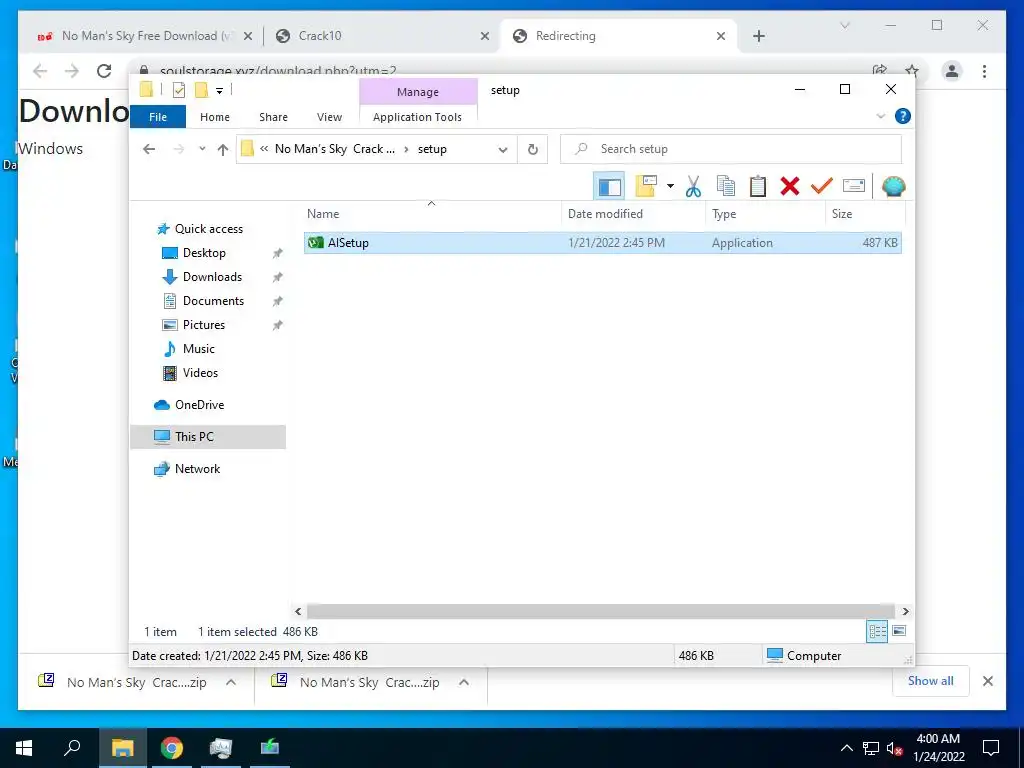Go back using the Explorer back arrow
Image resolution: width=1024 pixels, height=768 pixels.
click(x=149, y=149)
